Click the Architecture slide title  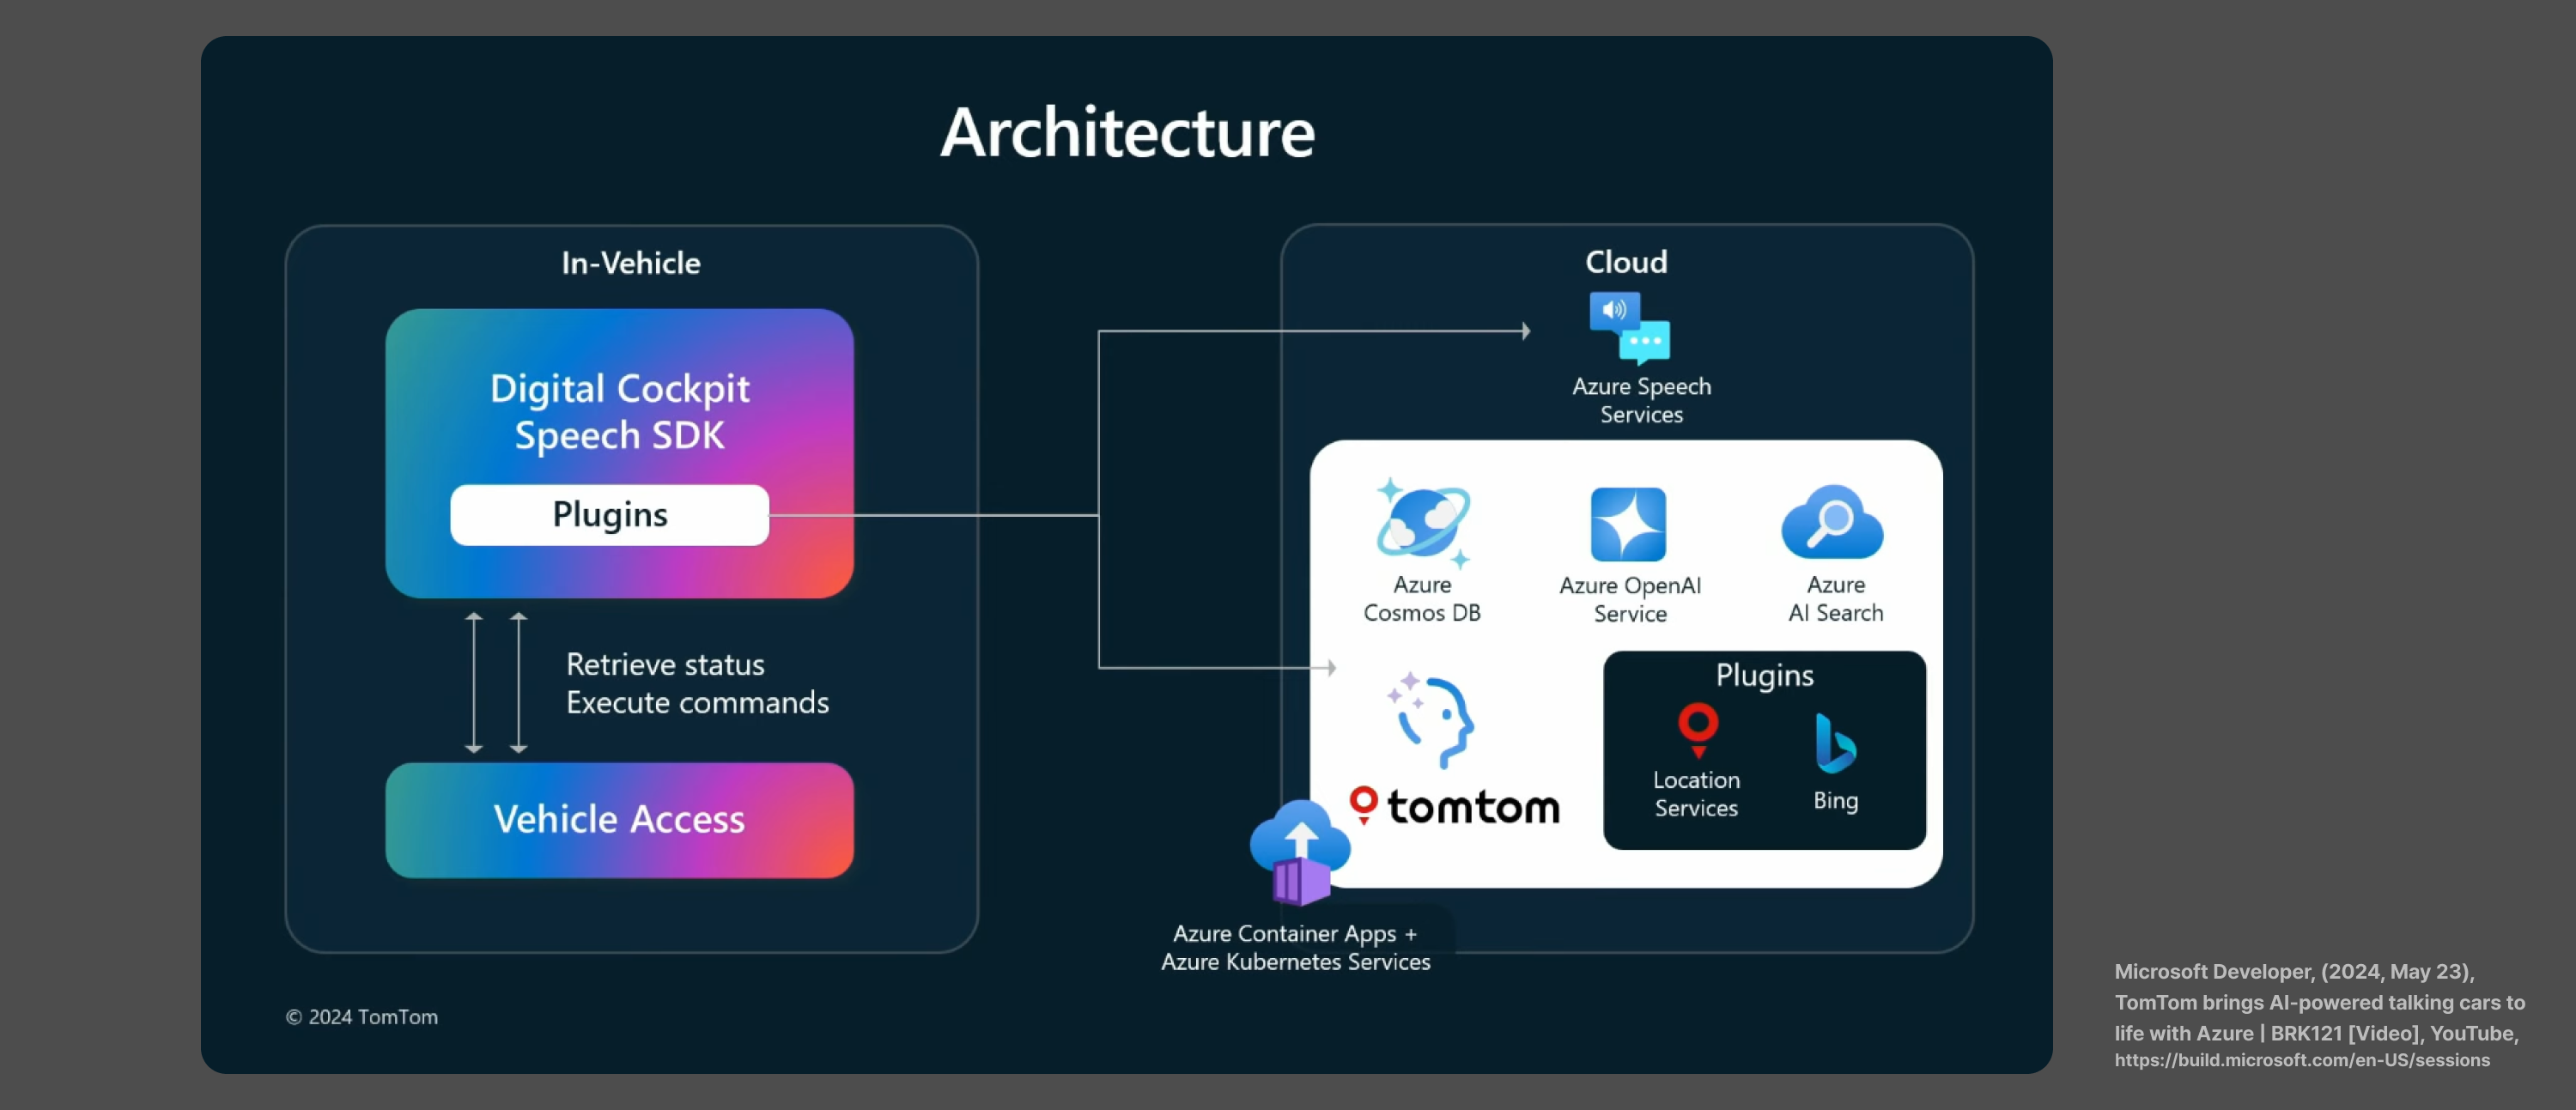click(x=1127, y=132)
